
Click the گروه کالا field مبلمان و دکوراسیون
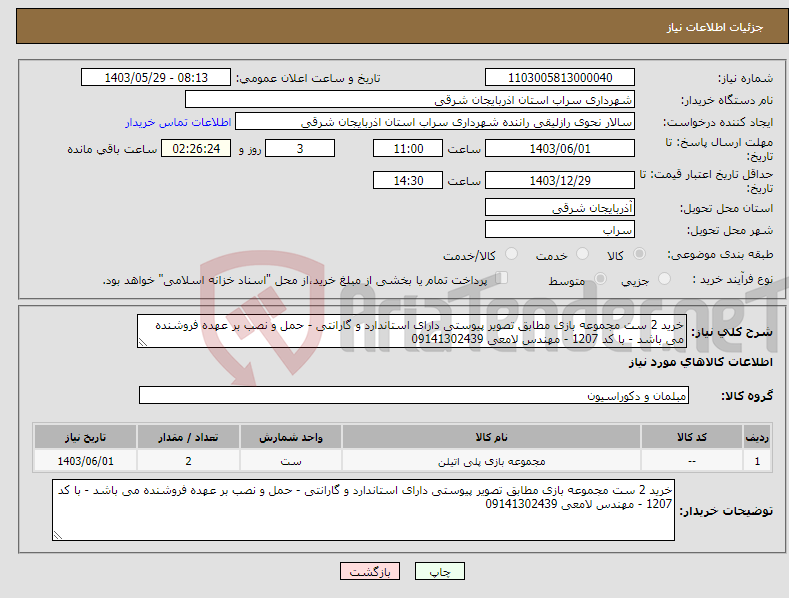click(x=414, y=395)
